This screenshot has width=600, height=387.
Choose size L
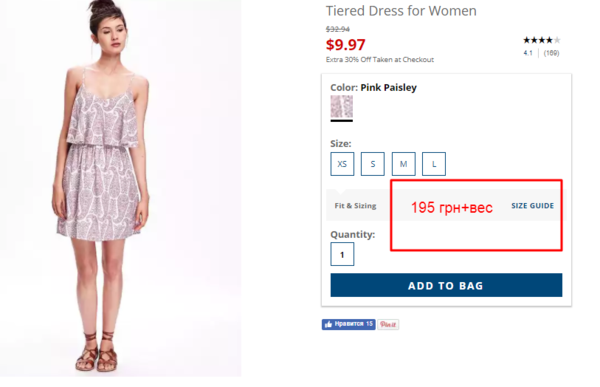434,164
